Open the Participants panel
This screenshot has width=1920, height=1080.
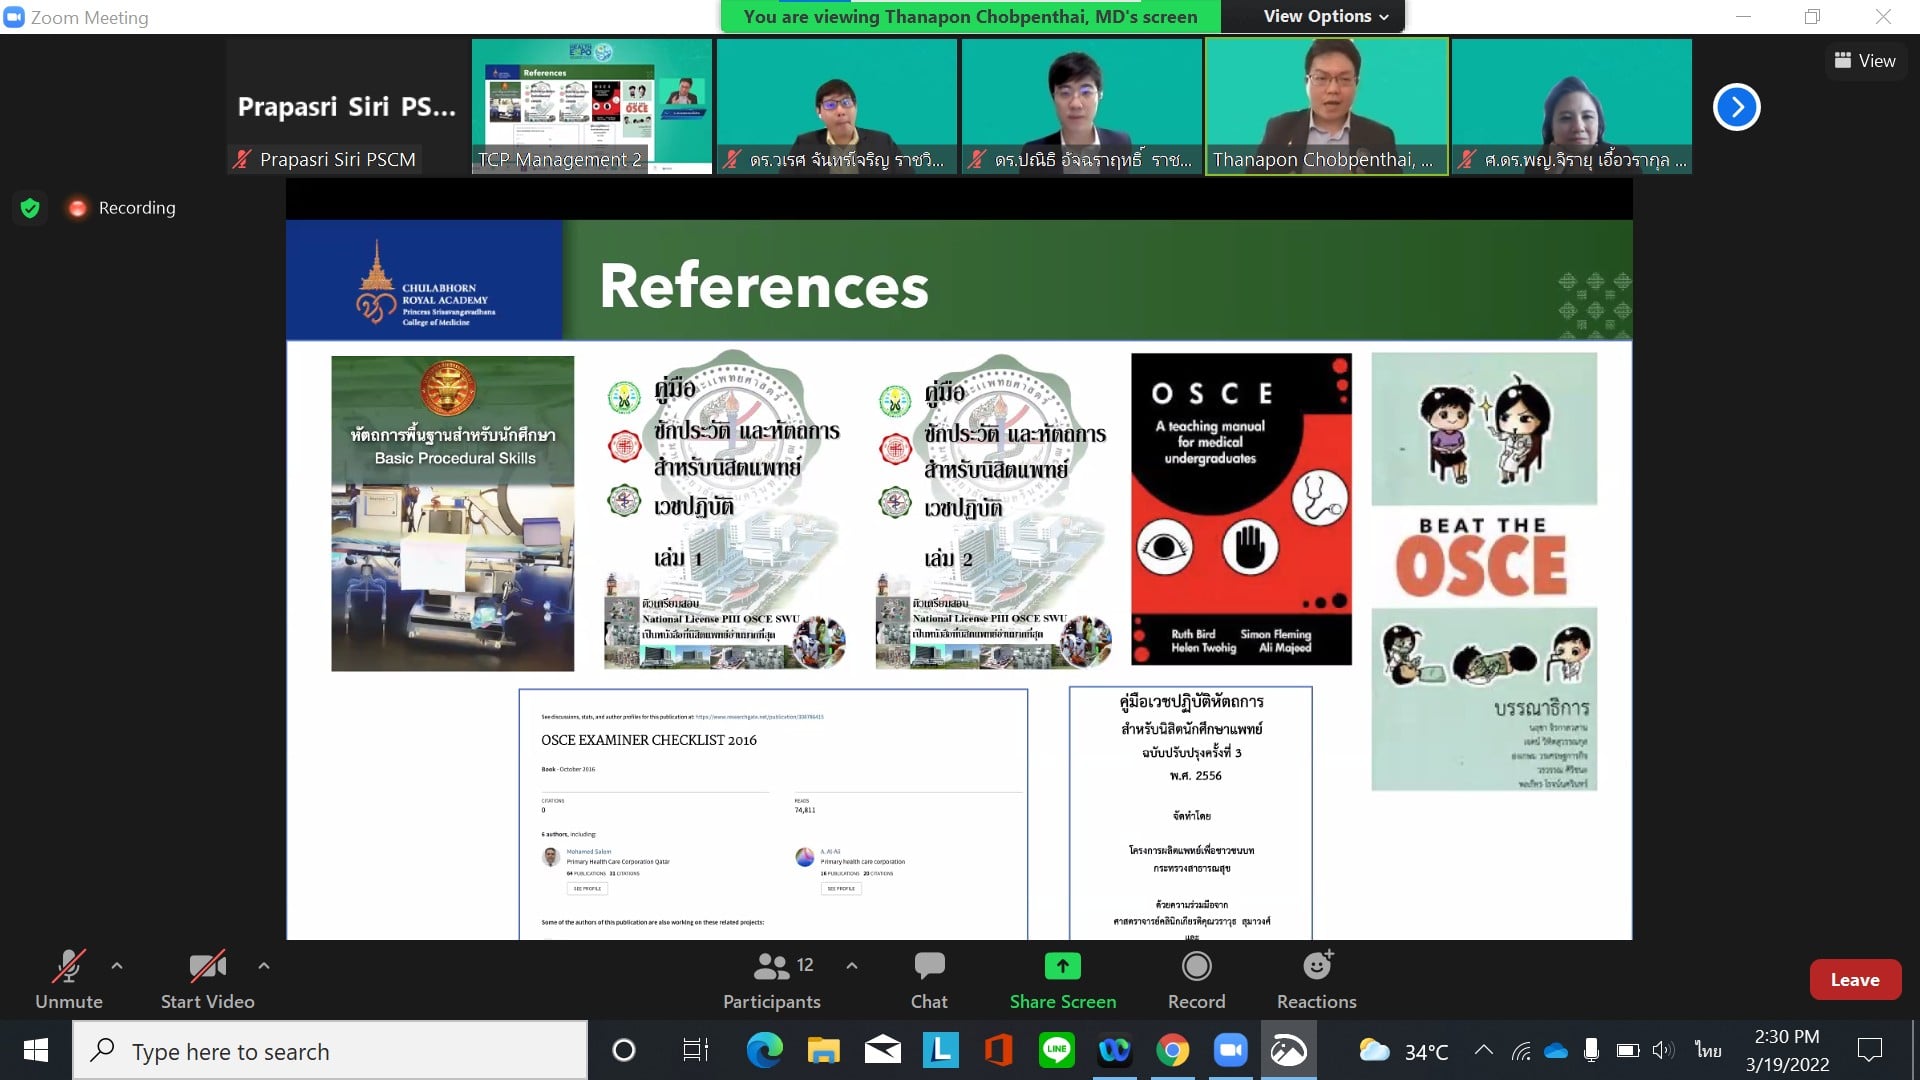click(772, 980)
